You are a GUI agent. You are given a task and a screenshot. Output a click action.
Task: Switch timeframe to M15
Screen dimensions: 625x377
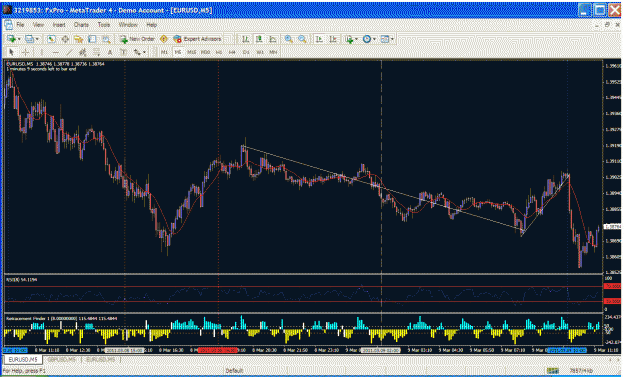tap(192, 52)
